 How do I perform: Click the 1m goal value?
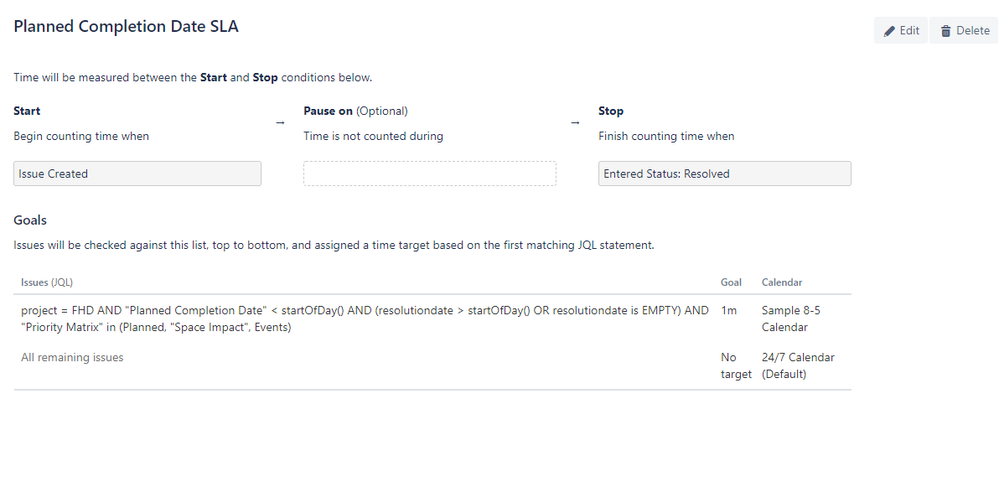(729, 310)
